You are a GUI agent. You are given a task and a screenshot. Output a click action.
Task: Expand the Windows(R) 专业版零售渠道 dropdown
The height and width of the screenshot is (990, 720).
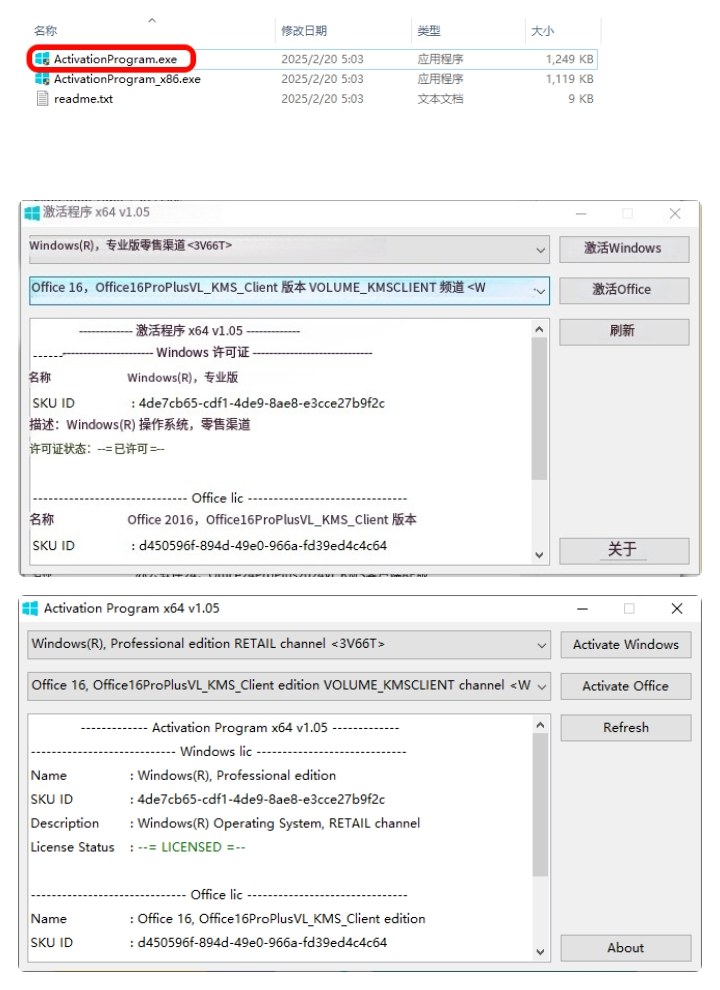[x=540, y=249]
